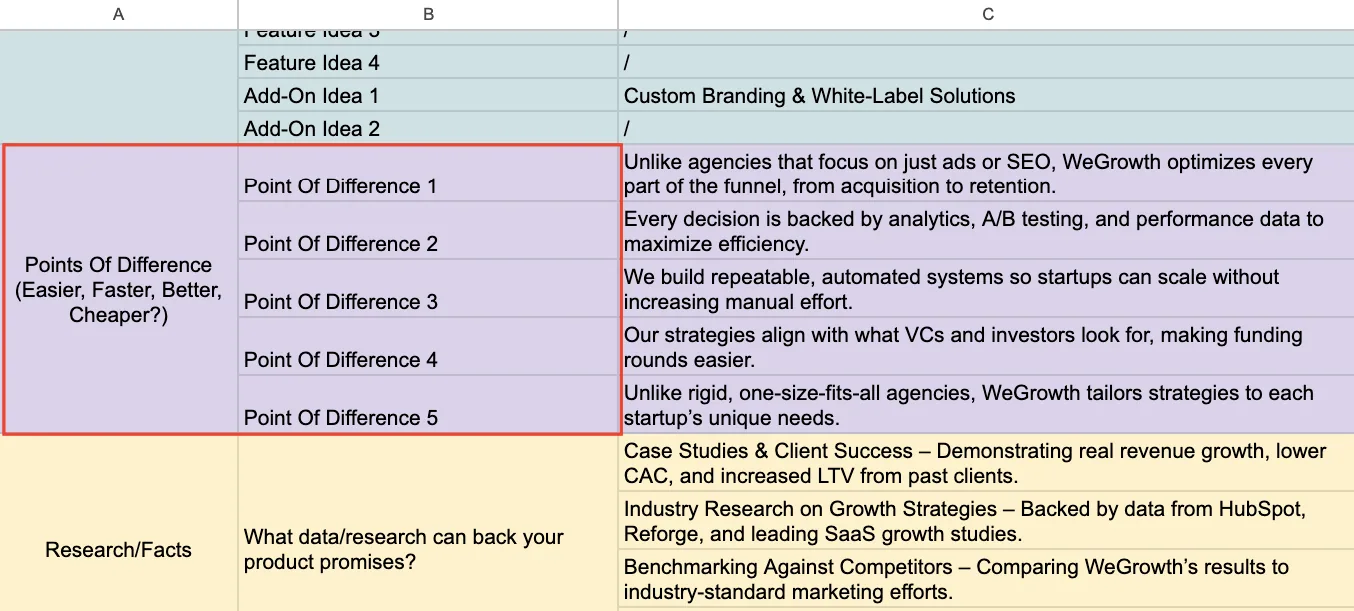Image resolution: width=1354 pixels, height=611 pixels.
Task: Click the Case Studies & Client Success cell
Action: point(986,463)
